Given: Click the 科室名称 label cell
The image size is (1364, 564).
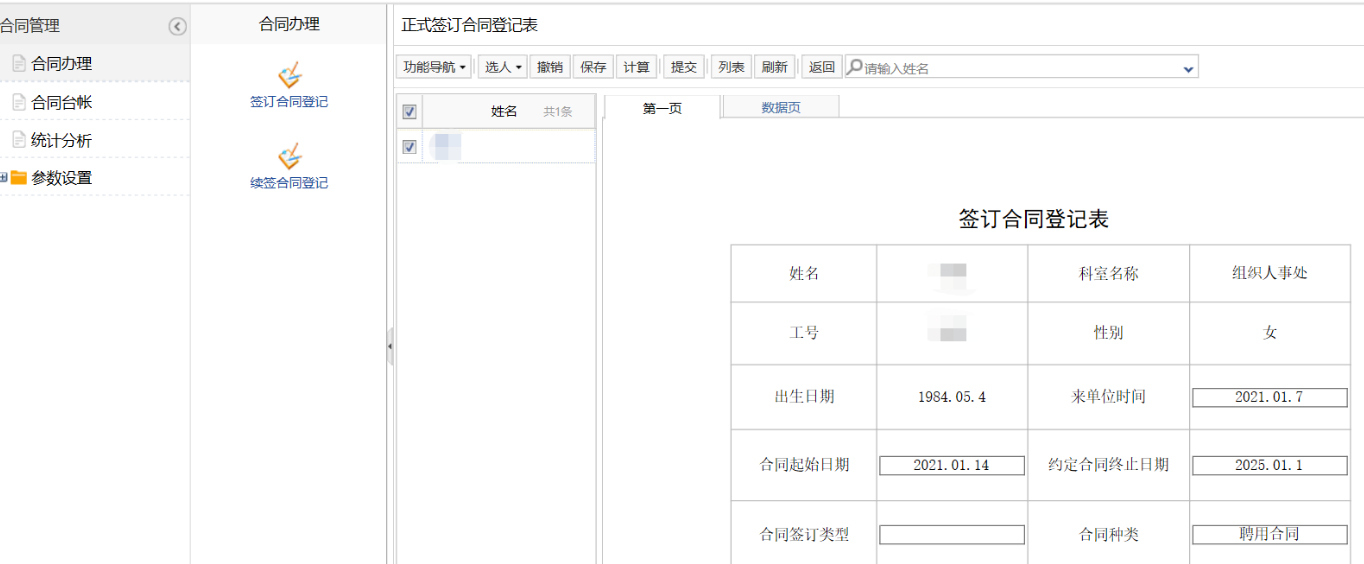Looking at the screenshot, I should coord(1108,273).
